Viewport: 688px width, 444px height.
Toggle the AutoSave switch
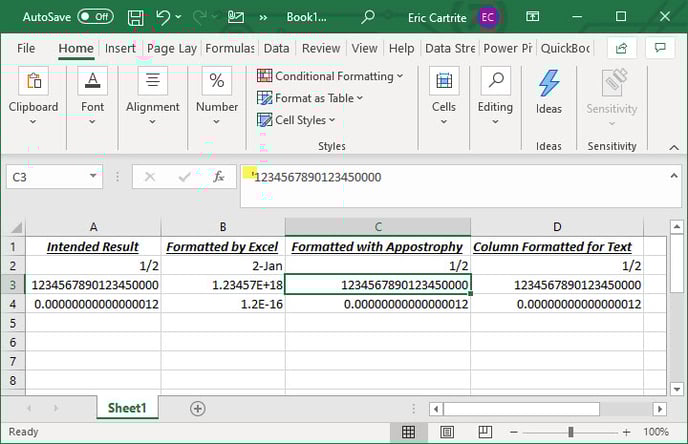[95, 17]
